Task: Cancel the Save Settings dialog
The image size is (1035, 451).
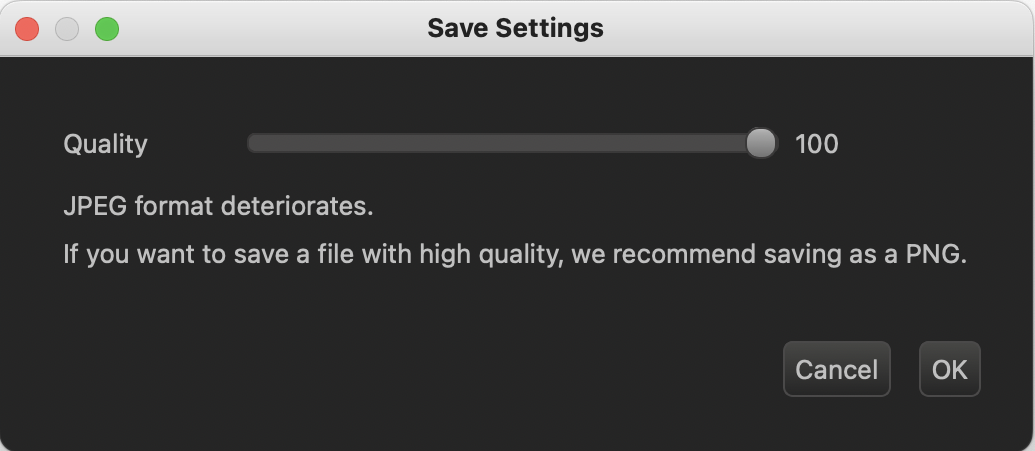Action: click(836, 369)
